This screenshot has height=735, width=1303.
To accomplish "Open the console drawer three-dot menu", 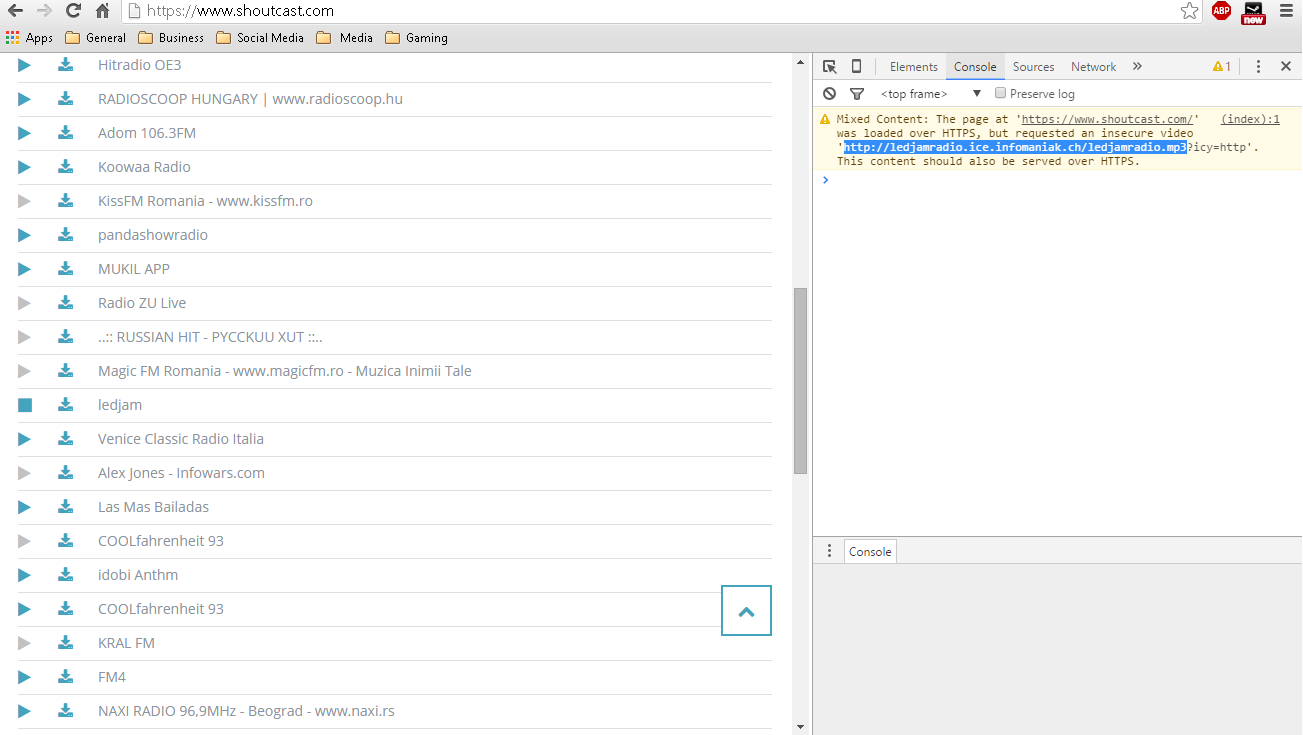I will [829, 551].
